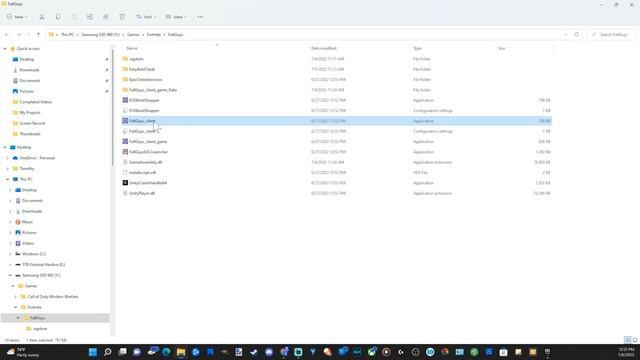Expand the Windows (C:) drive node
The width and height of the screenshot is (640, 360).
10,254
